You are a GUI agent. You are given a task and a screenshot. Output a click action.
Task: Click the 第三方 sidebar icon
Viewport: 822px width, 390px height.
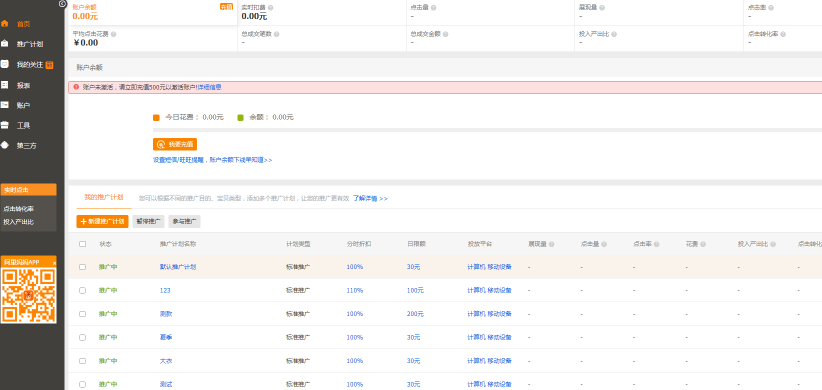pos(4,145)
